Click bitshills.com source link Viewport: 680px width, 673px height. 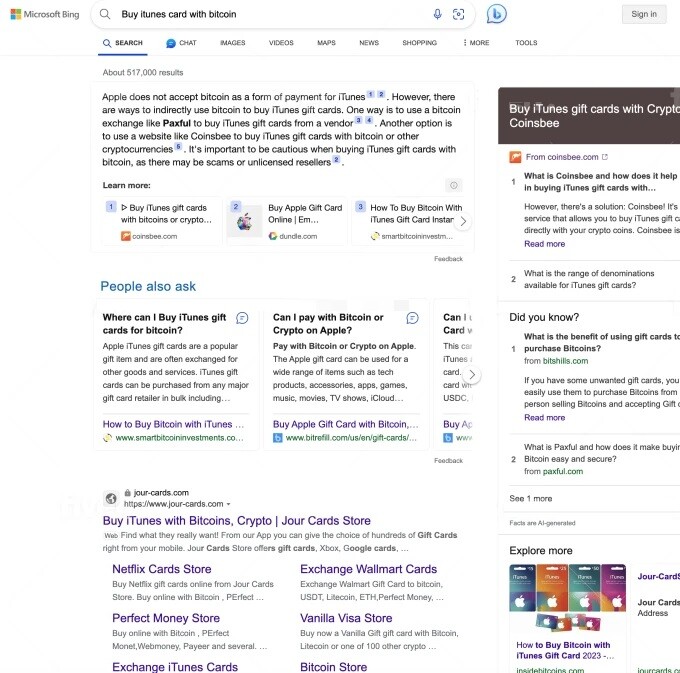click(566, 361)
